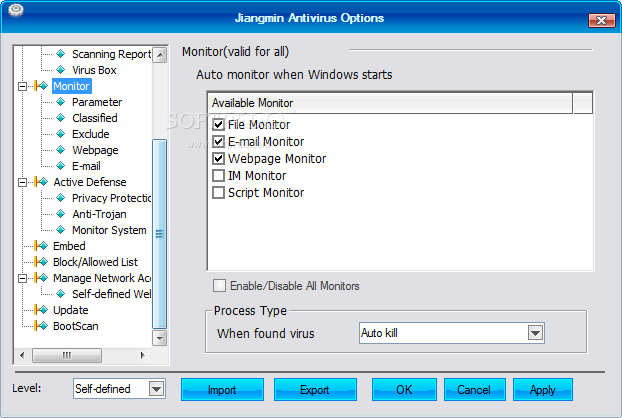Click the diamond icon beside Privacy Protection

(x=61, y=198)
